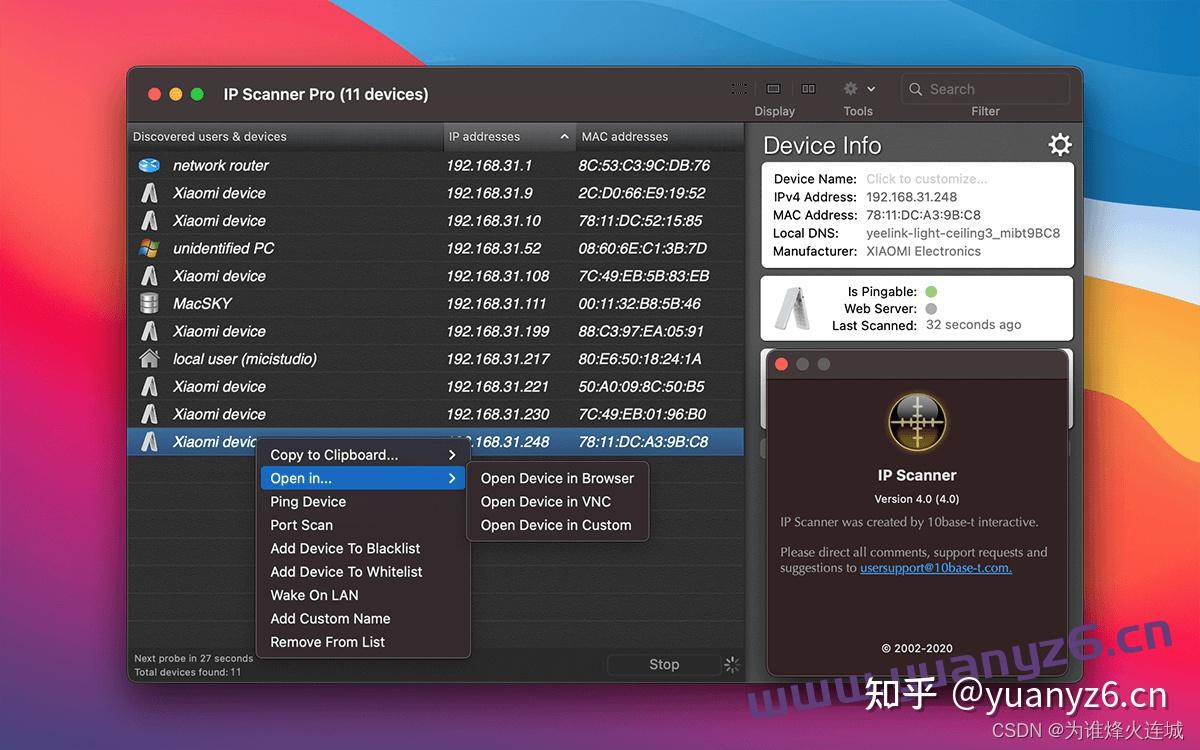Click the IP Scanner crosshair logo

pos(916,422)
